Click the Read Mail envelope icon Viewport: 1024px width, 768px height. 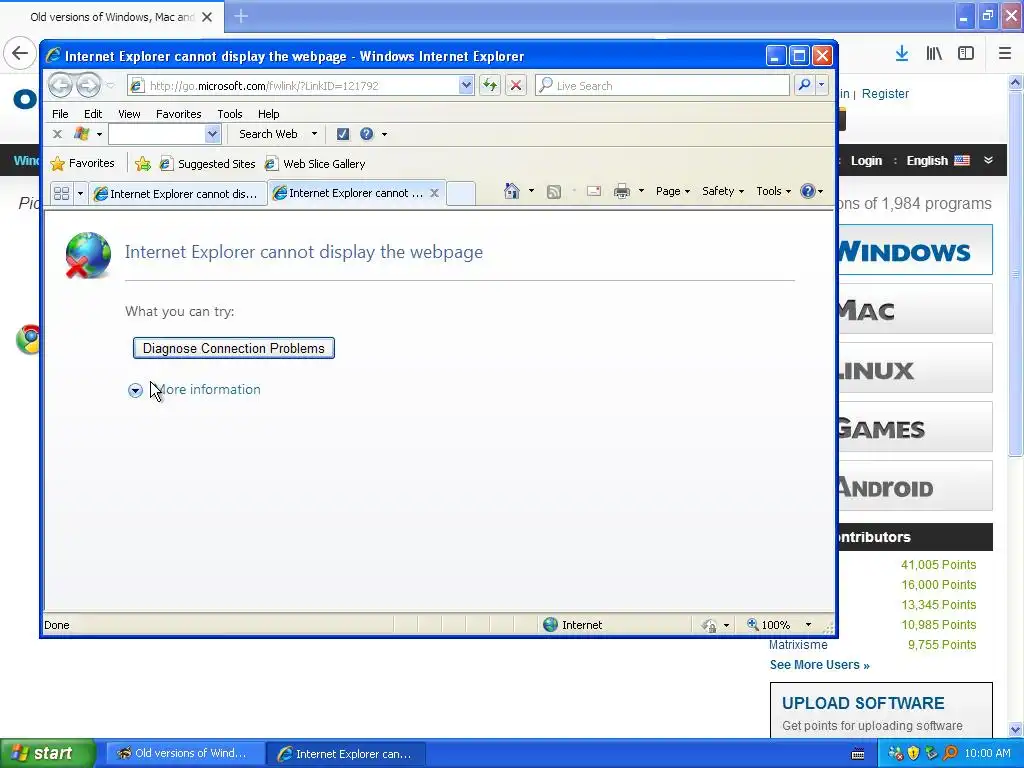click(594, 191)
